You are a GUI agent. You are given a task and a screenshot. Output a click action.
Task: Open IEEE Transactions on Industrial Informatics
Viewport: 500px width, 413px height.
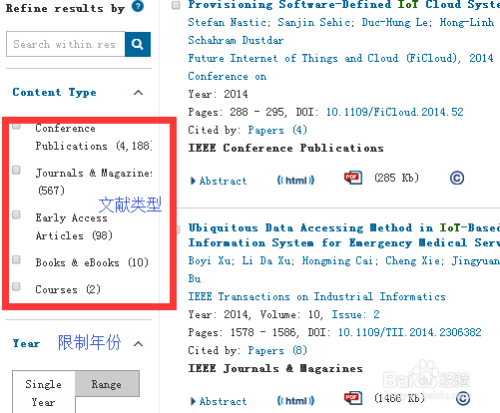click(x=317, y=296)
